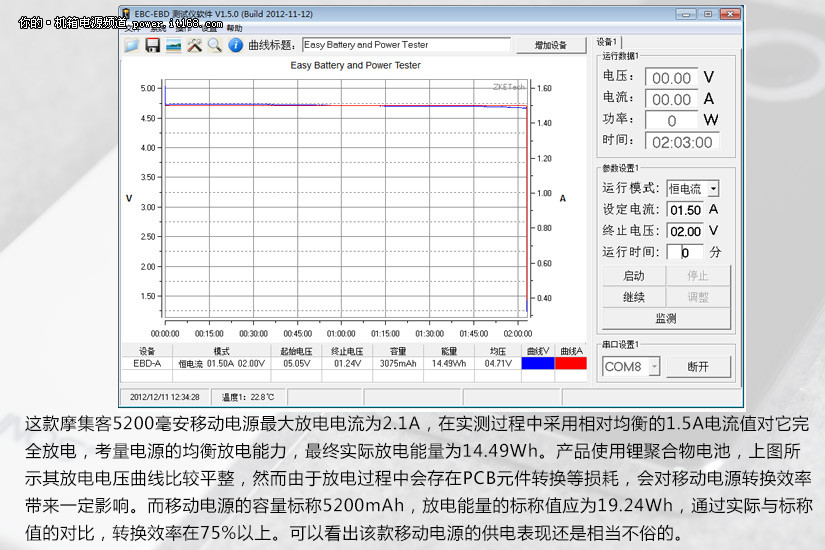Switch to the 设备1 tab
The height and width of the screenshot is (550, 825).
click(x=607, y=42)
